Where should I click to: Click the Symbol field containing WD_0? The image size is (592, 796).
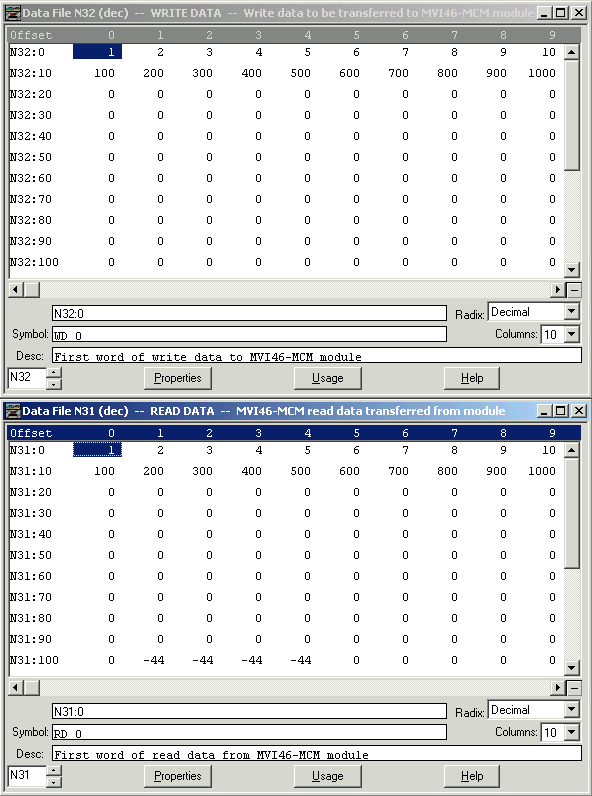[249, 335]
